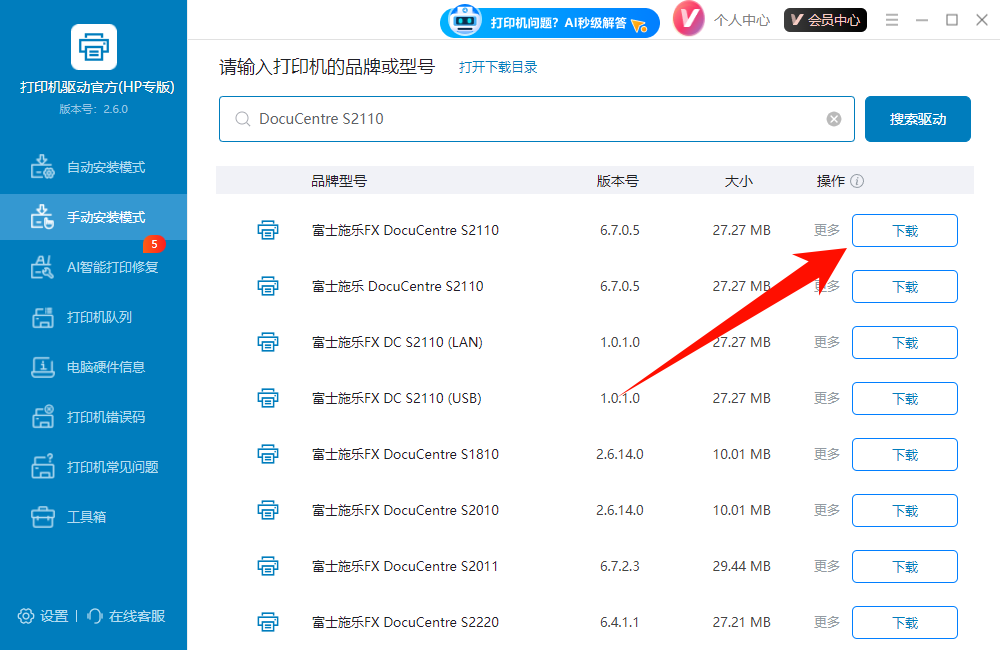Open 设置 settings at sidebar bottom
The height and width of the screenshot is (650, 1000).
coord(44,616)
